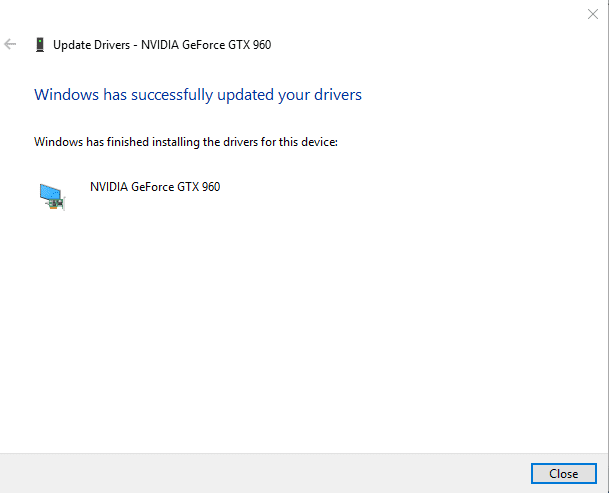Click the blank title bar area above the heading
This screenshot has height=493, width=609.
click(300, 14)
